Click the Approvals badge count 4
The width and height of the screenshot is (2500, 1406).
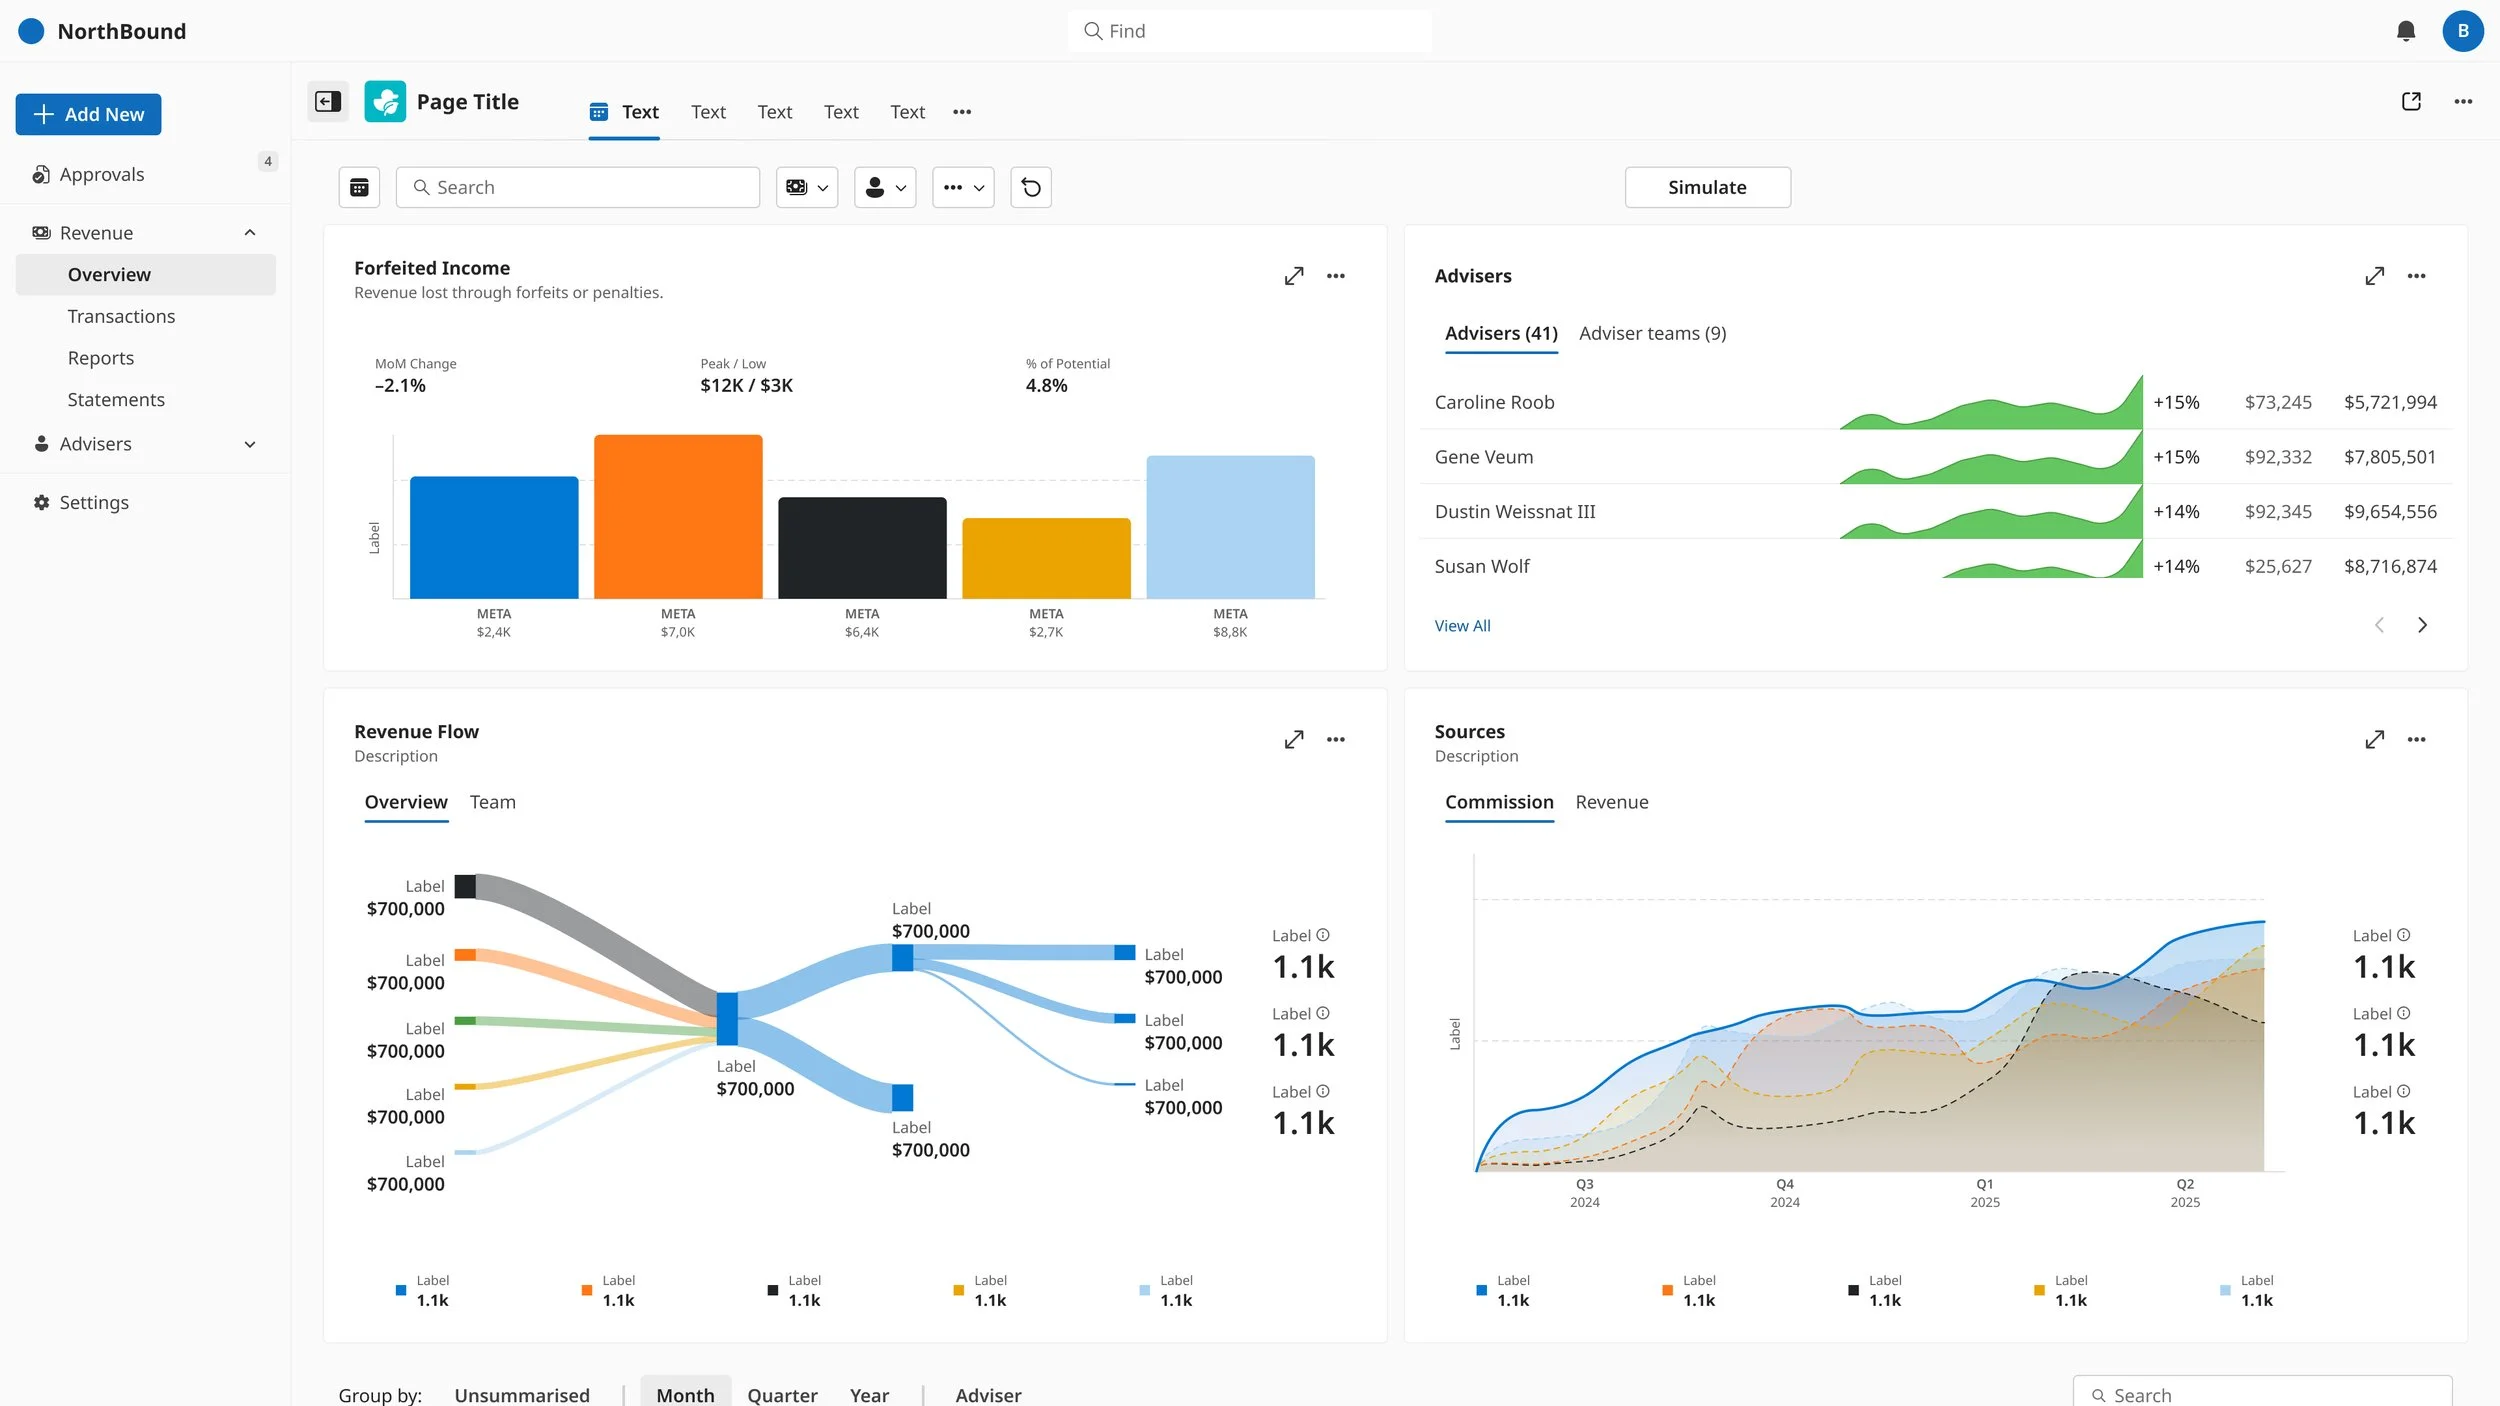click(267, 161)
